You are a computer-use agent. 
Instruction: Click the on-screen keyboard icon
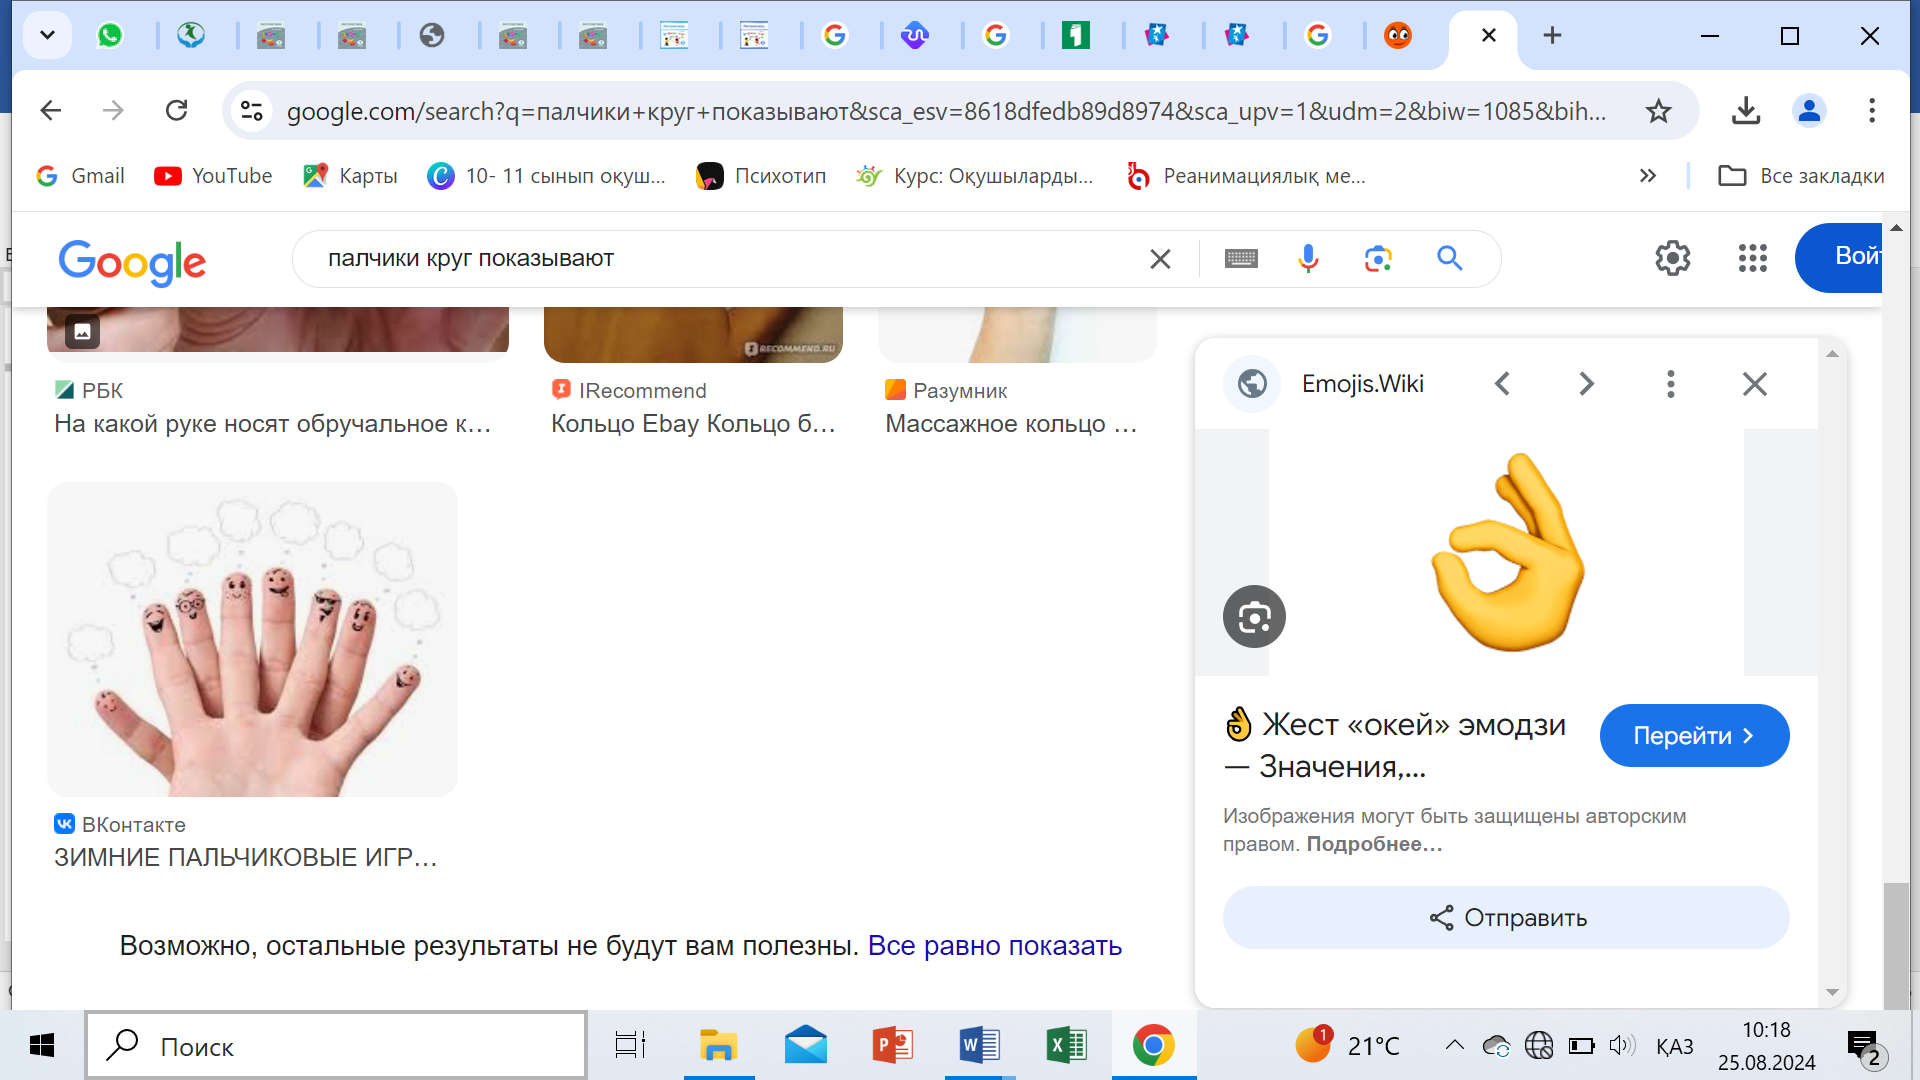[x=1241, y=259]
